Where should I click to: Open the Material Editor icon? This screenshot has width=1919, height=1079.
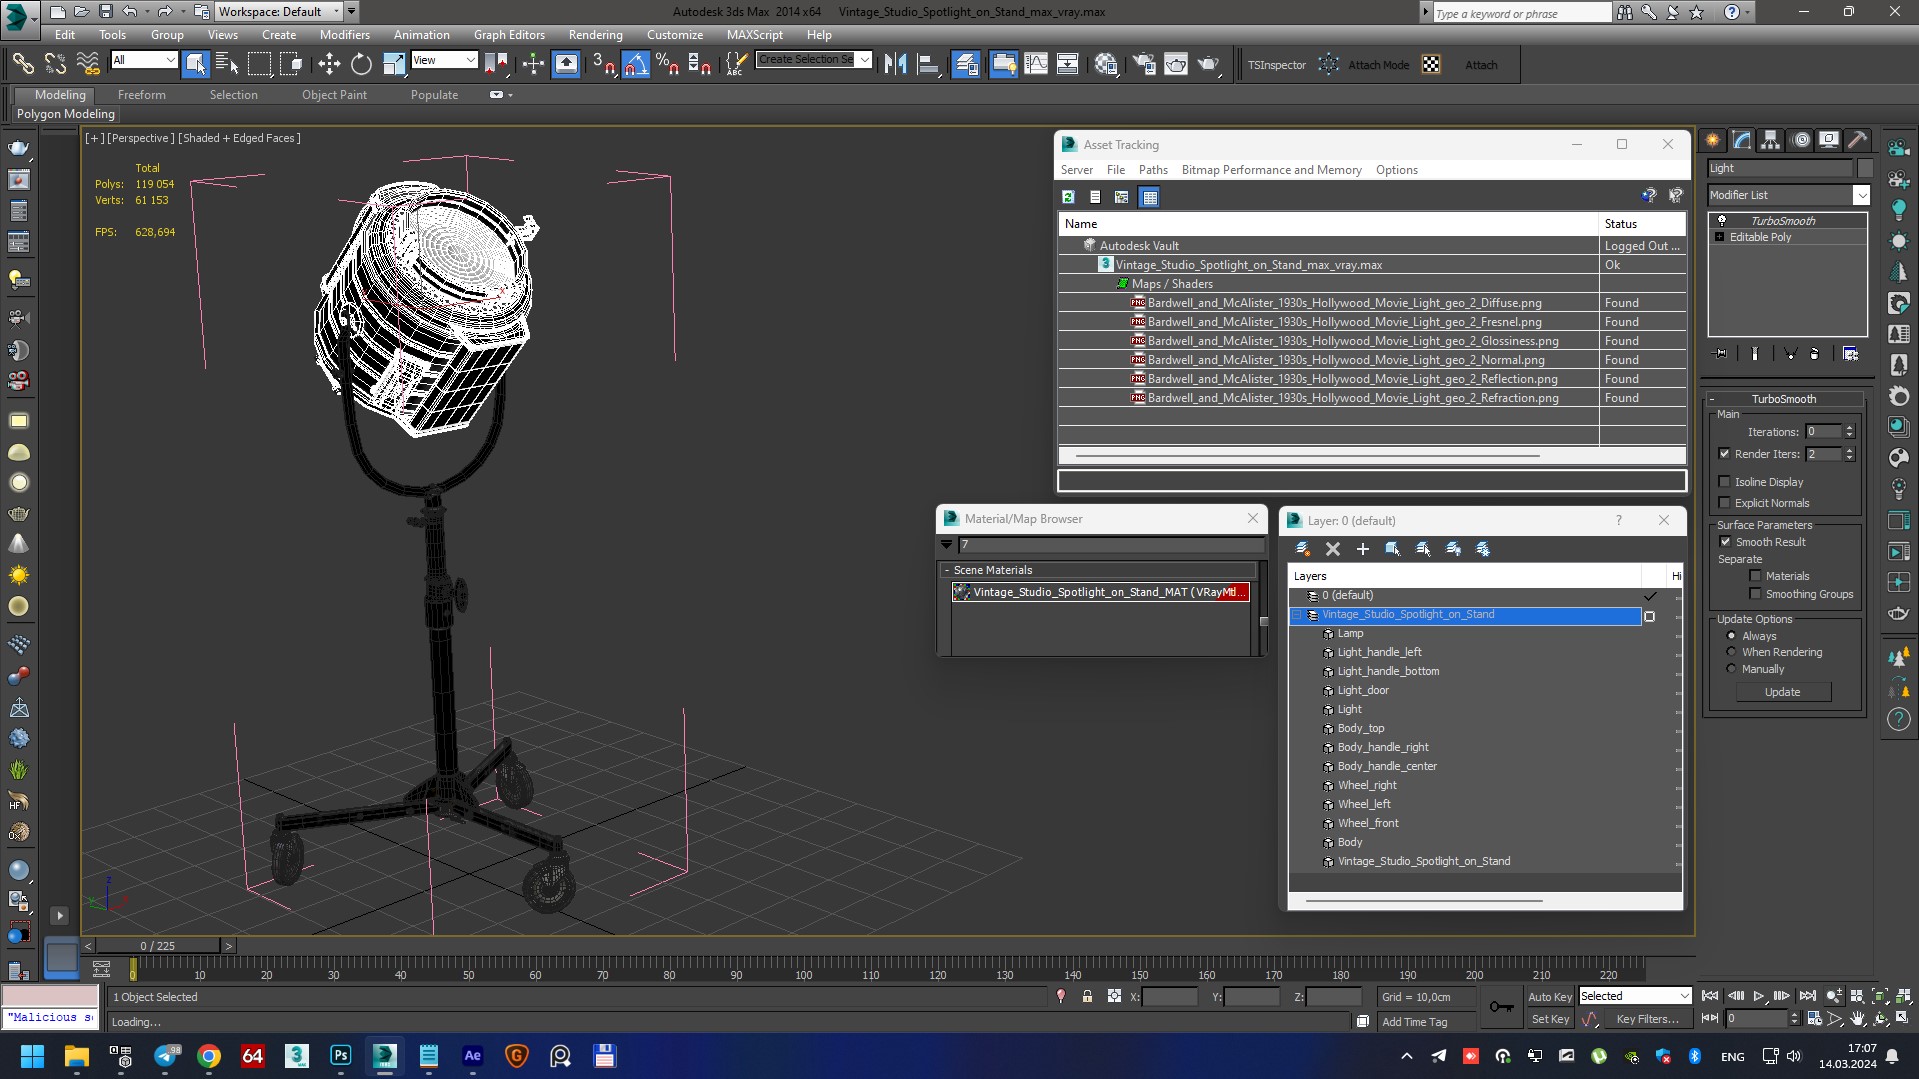[x=1105, y=64]
